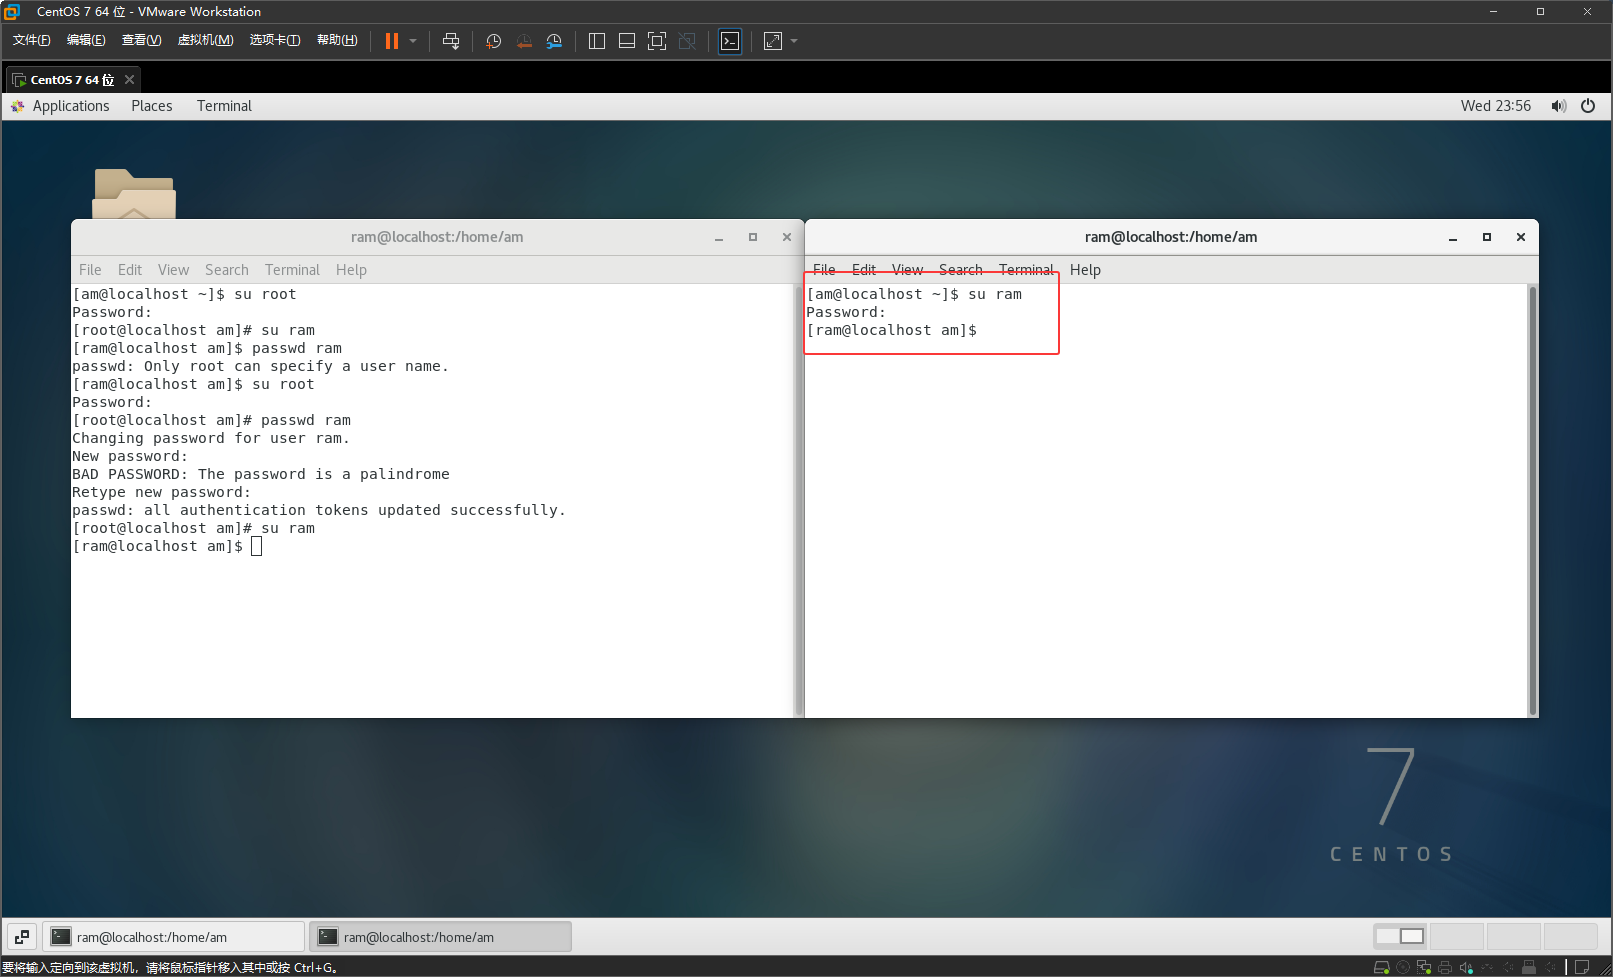Click the CD/DVD drive status icon
Viewport: 1613px width, 977px height.
coord(1403,967)
